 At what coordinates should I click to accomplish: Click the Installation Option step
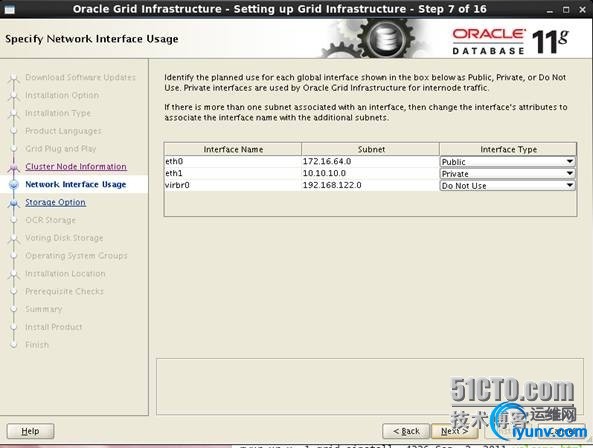(62, 95)
